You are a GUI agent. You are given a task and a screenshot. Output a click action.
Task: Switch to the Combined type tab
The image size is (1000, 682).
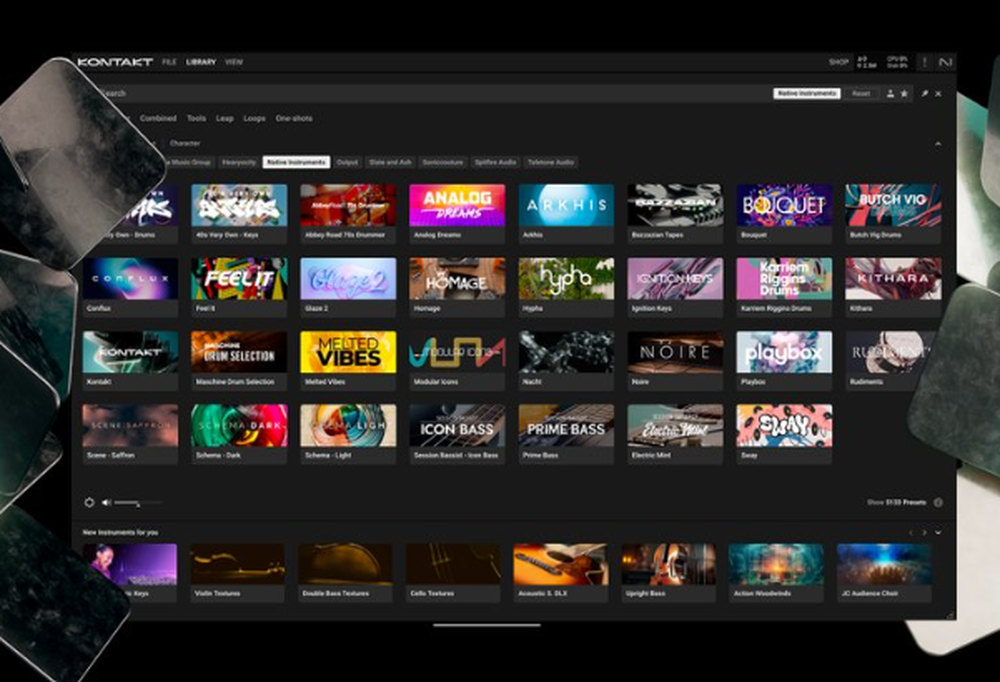point(158,118)
